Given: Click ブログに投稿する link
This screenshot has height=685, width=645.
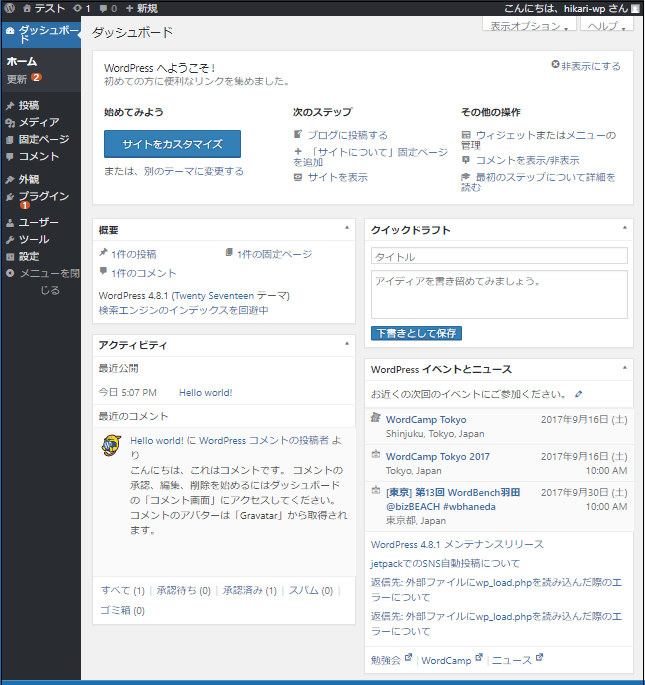Looking at the screenshot, I should point(347,135).
